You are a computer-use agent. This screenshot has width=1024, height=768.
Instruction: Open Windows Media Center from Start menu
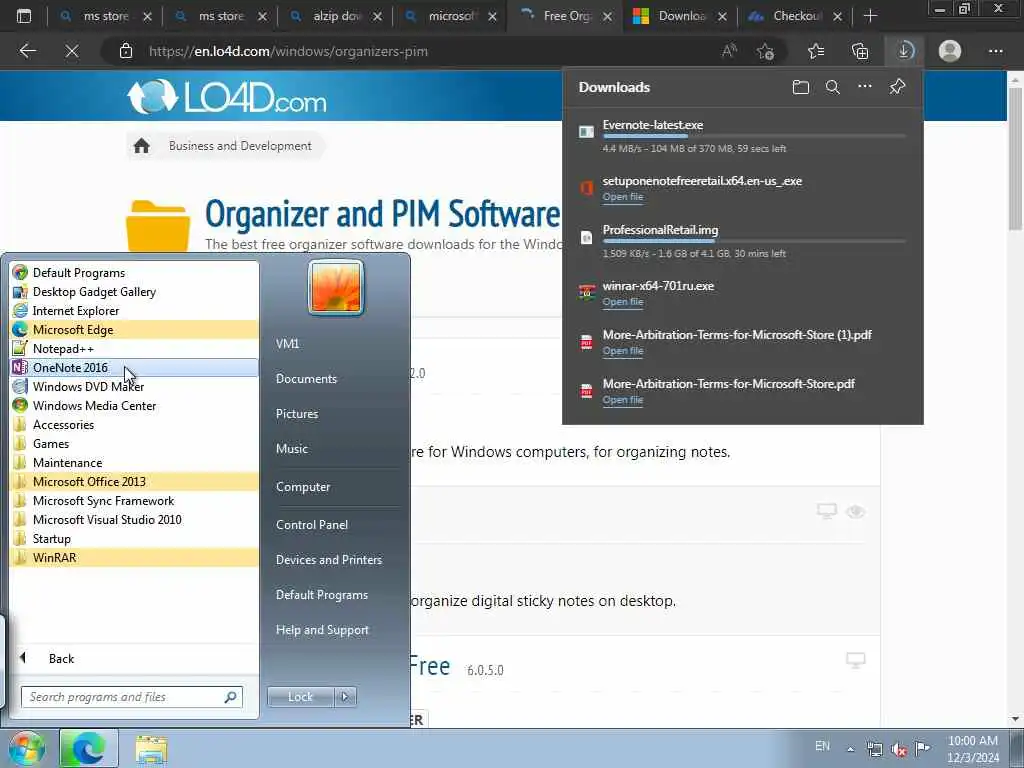pyautogui.click(x=135, y=406)
